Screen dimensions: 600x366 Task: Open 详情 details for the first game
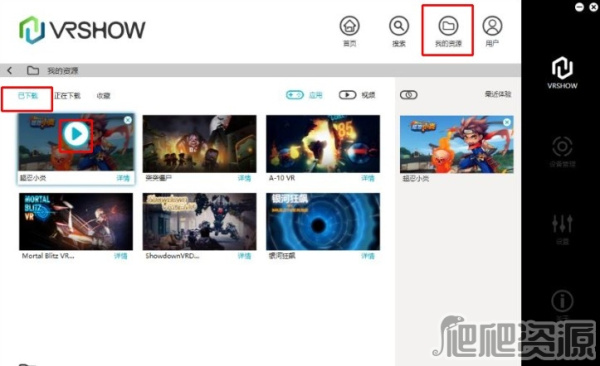coord(123,178)
